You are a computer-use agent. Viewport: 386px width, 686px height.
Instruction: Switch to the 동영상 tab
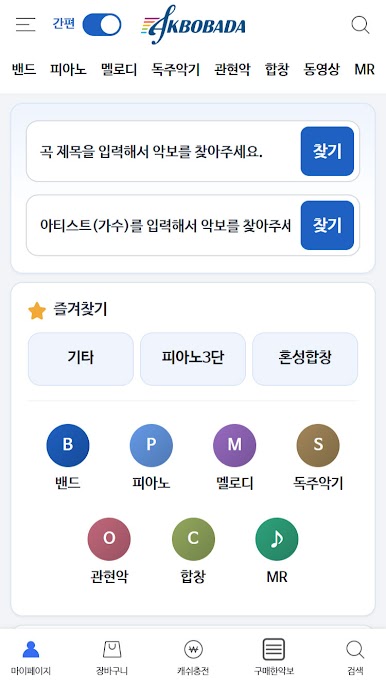(321, 69)
